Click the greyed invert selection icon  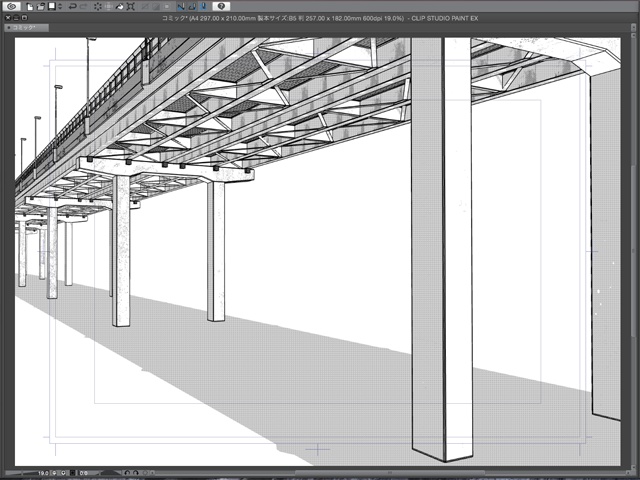[156, 7]
